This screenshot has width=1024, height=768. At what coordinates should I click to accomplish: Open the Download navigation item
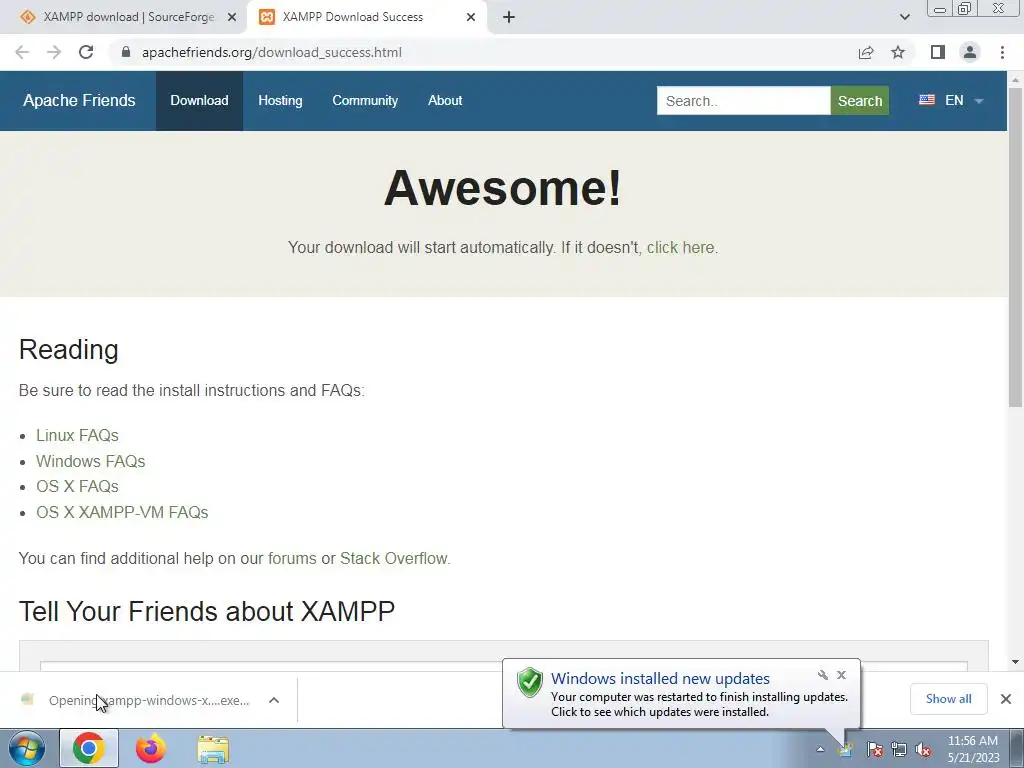point(199,101)
